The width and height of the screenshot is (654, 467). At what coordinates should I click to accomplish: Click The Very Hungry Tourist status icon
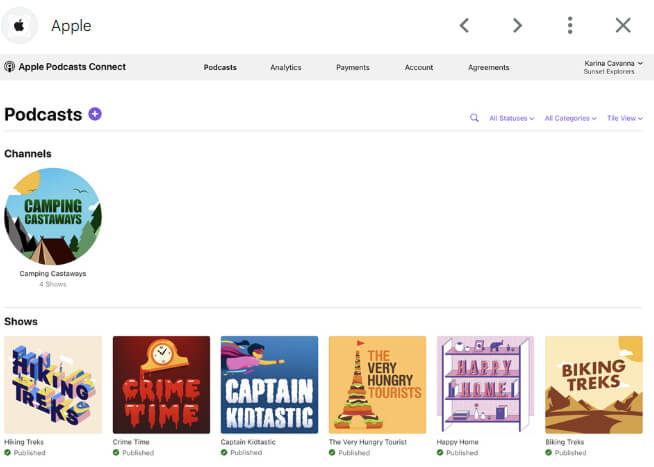coord(332,452)
